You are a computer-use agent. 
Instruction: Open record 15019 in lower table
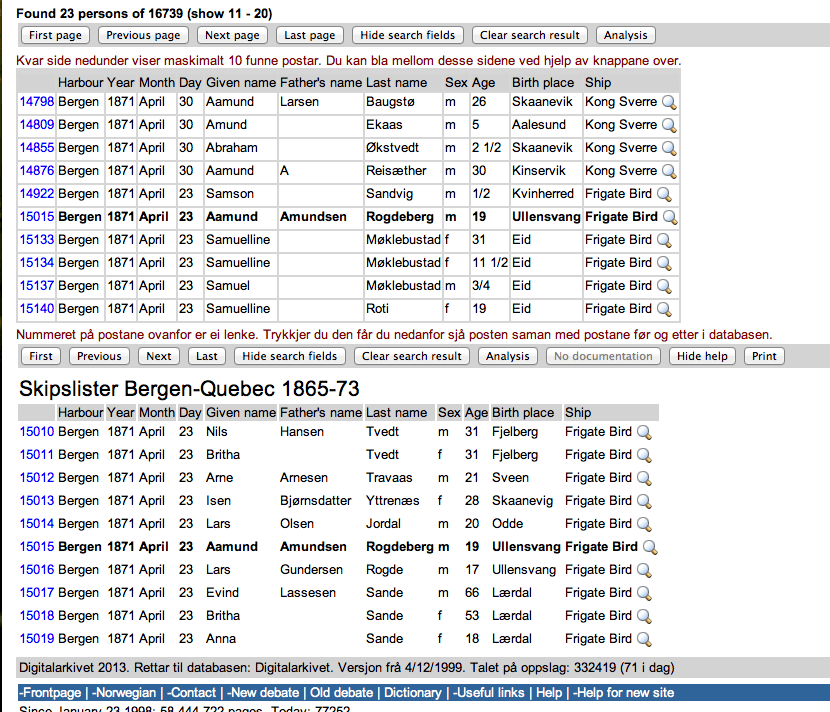point(36,639)
